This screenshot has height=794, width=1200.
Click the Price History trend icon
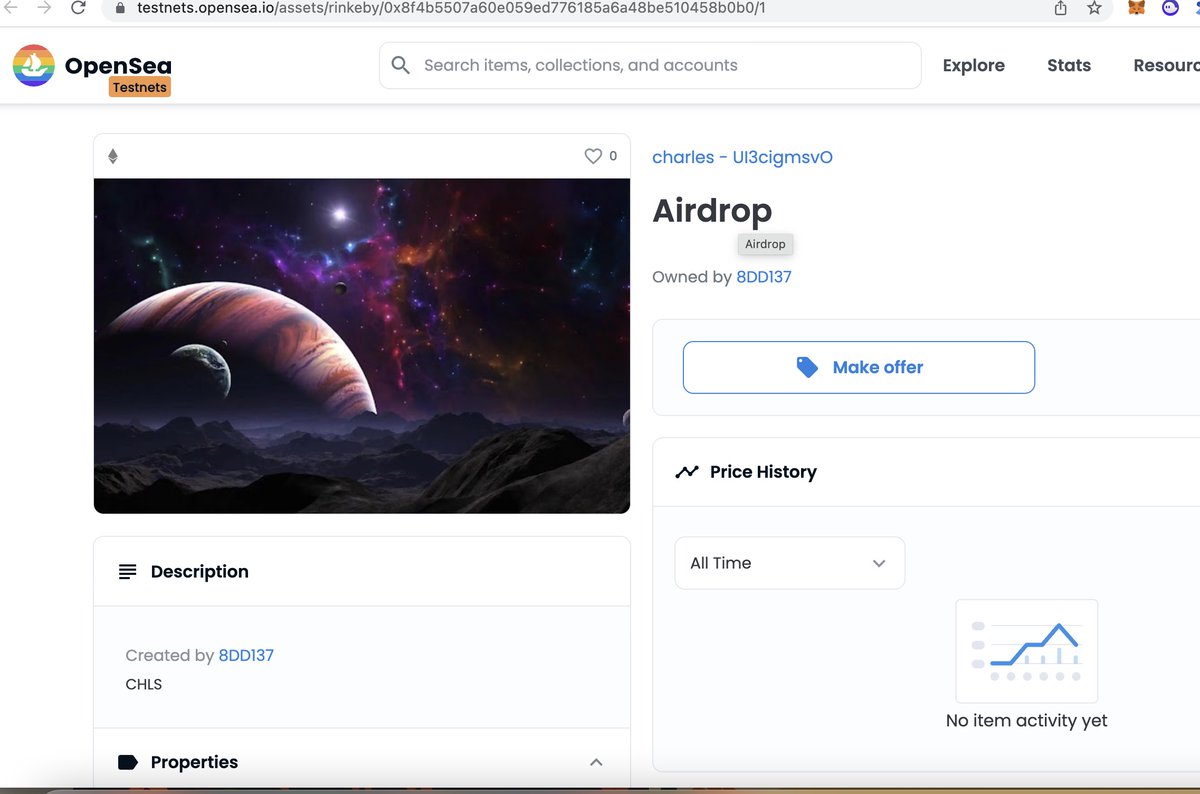(686, 472)
